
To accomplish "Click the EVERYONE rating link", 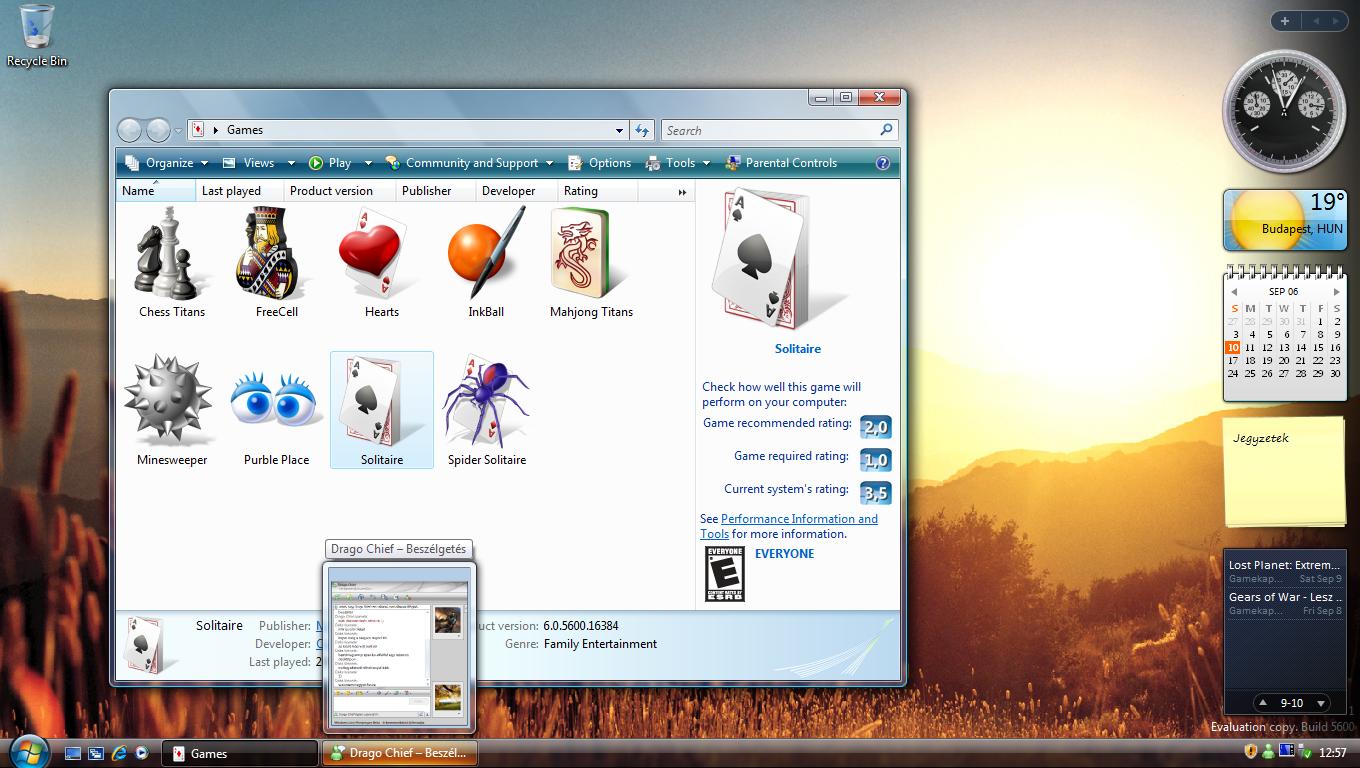I will tap(784, 554).
